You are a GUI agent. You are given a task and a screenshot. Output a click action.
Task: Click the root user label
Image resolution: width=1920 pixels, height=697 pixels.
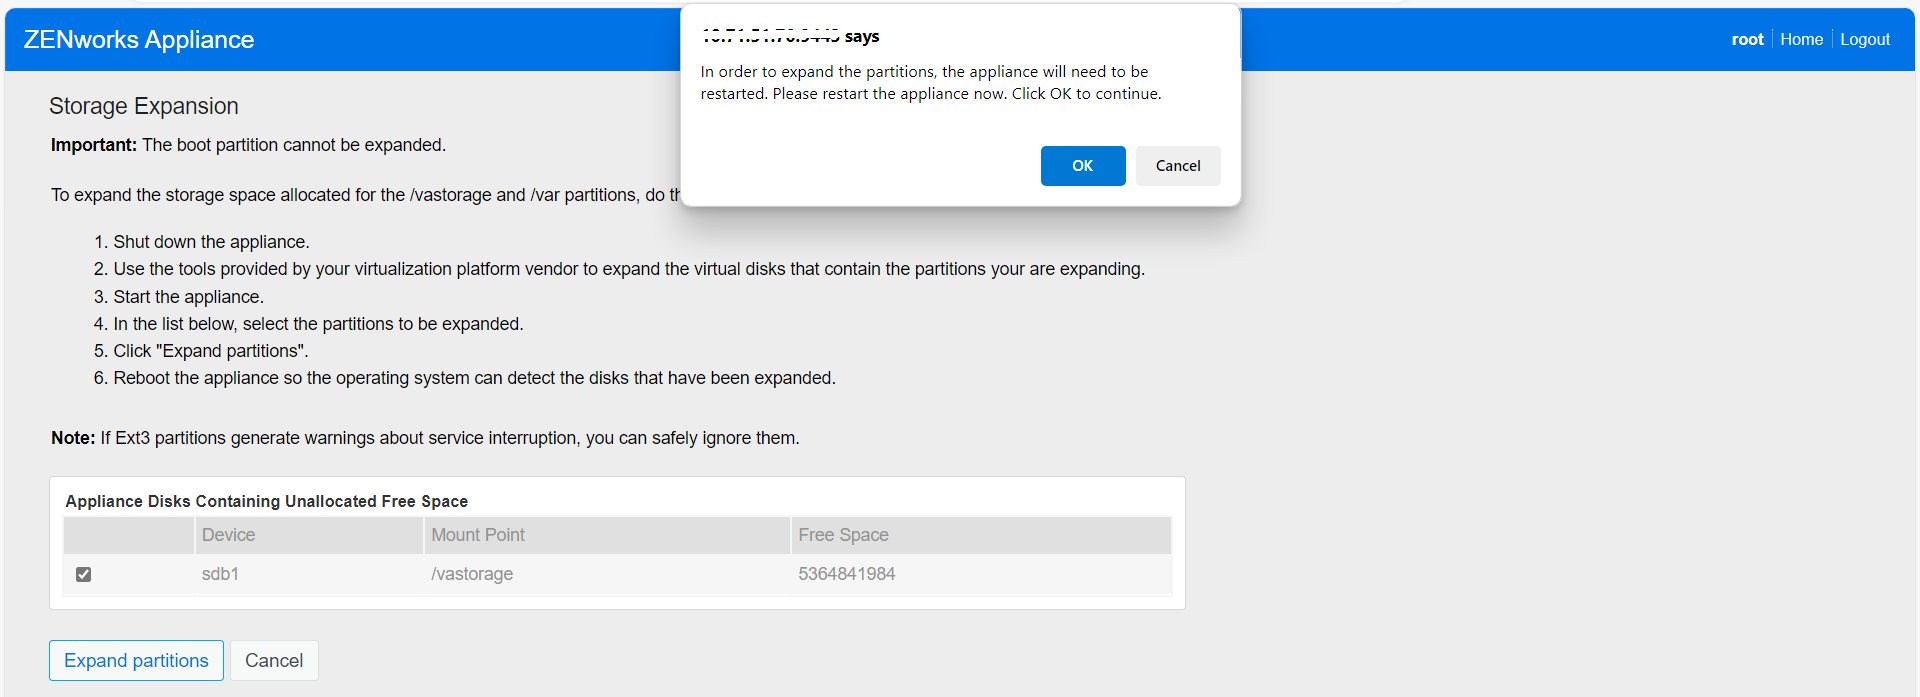click(1747, 39)
